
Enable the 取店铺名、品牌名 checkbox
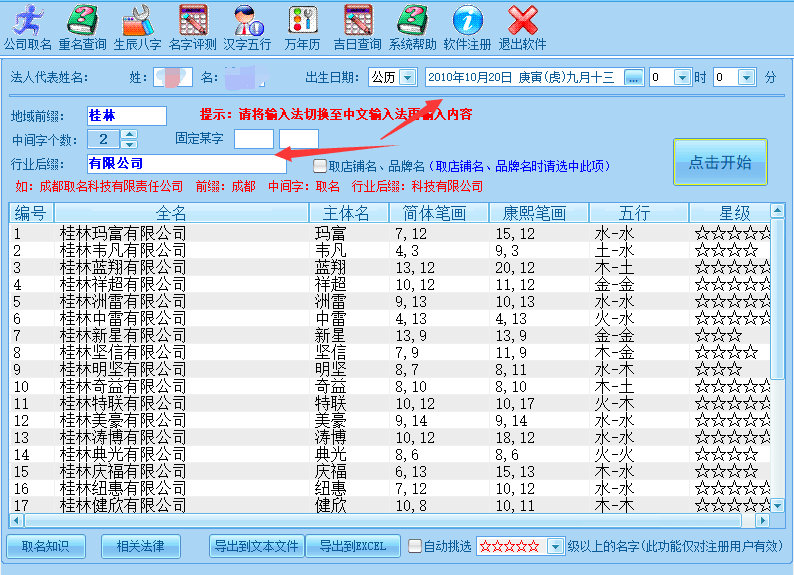click(320, 166)
